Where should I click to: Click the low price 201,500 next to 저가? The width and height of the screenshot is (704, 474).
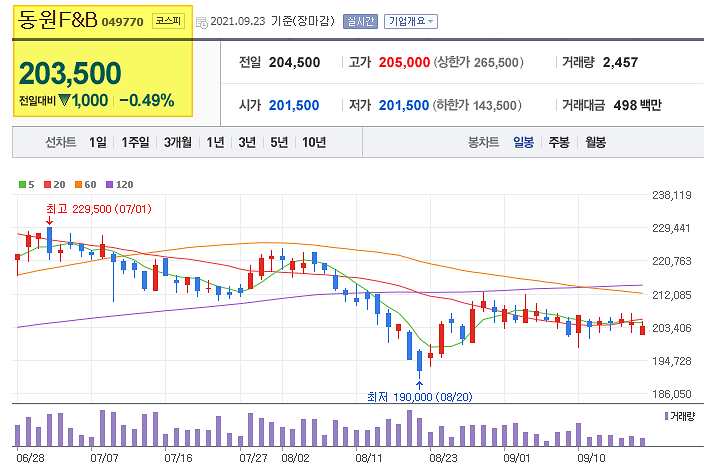[x=404, y=105]
